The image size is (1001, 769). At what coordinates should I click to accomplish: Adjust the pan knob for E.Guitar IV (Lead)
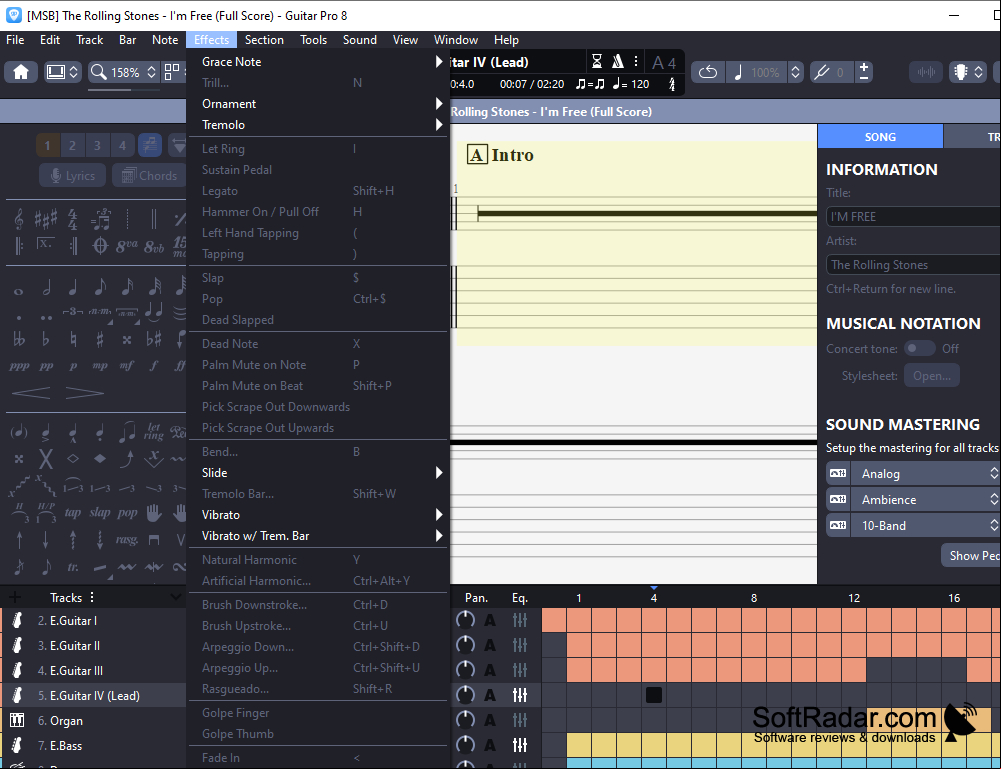click(465, 695)
